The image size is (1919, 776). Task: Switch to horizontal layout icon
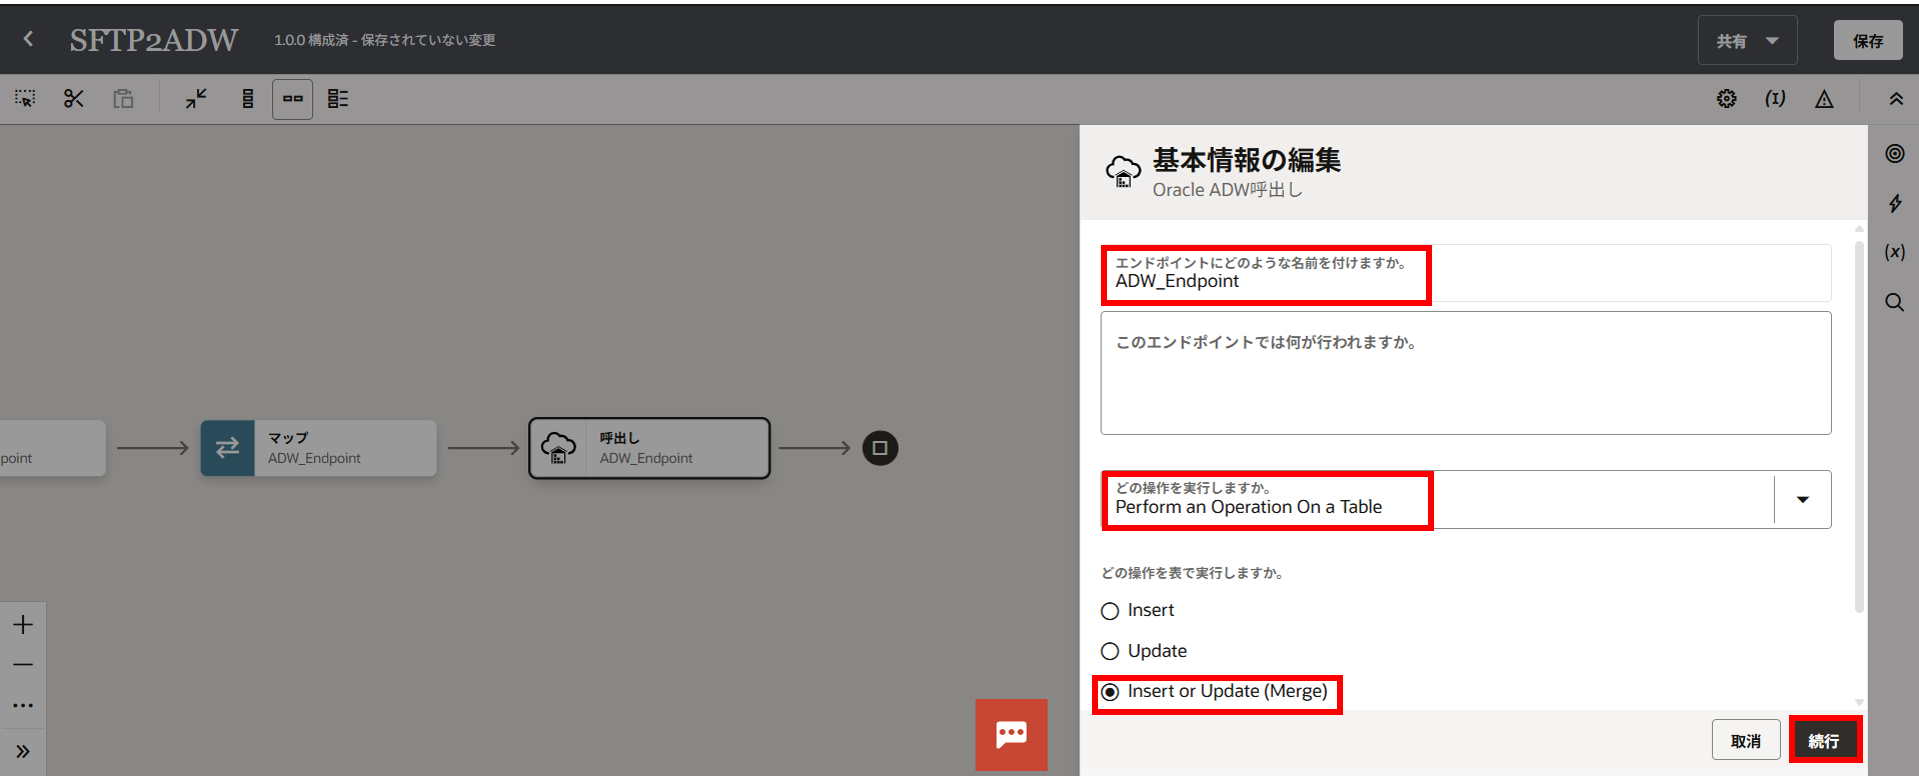(x=292, y=99)
